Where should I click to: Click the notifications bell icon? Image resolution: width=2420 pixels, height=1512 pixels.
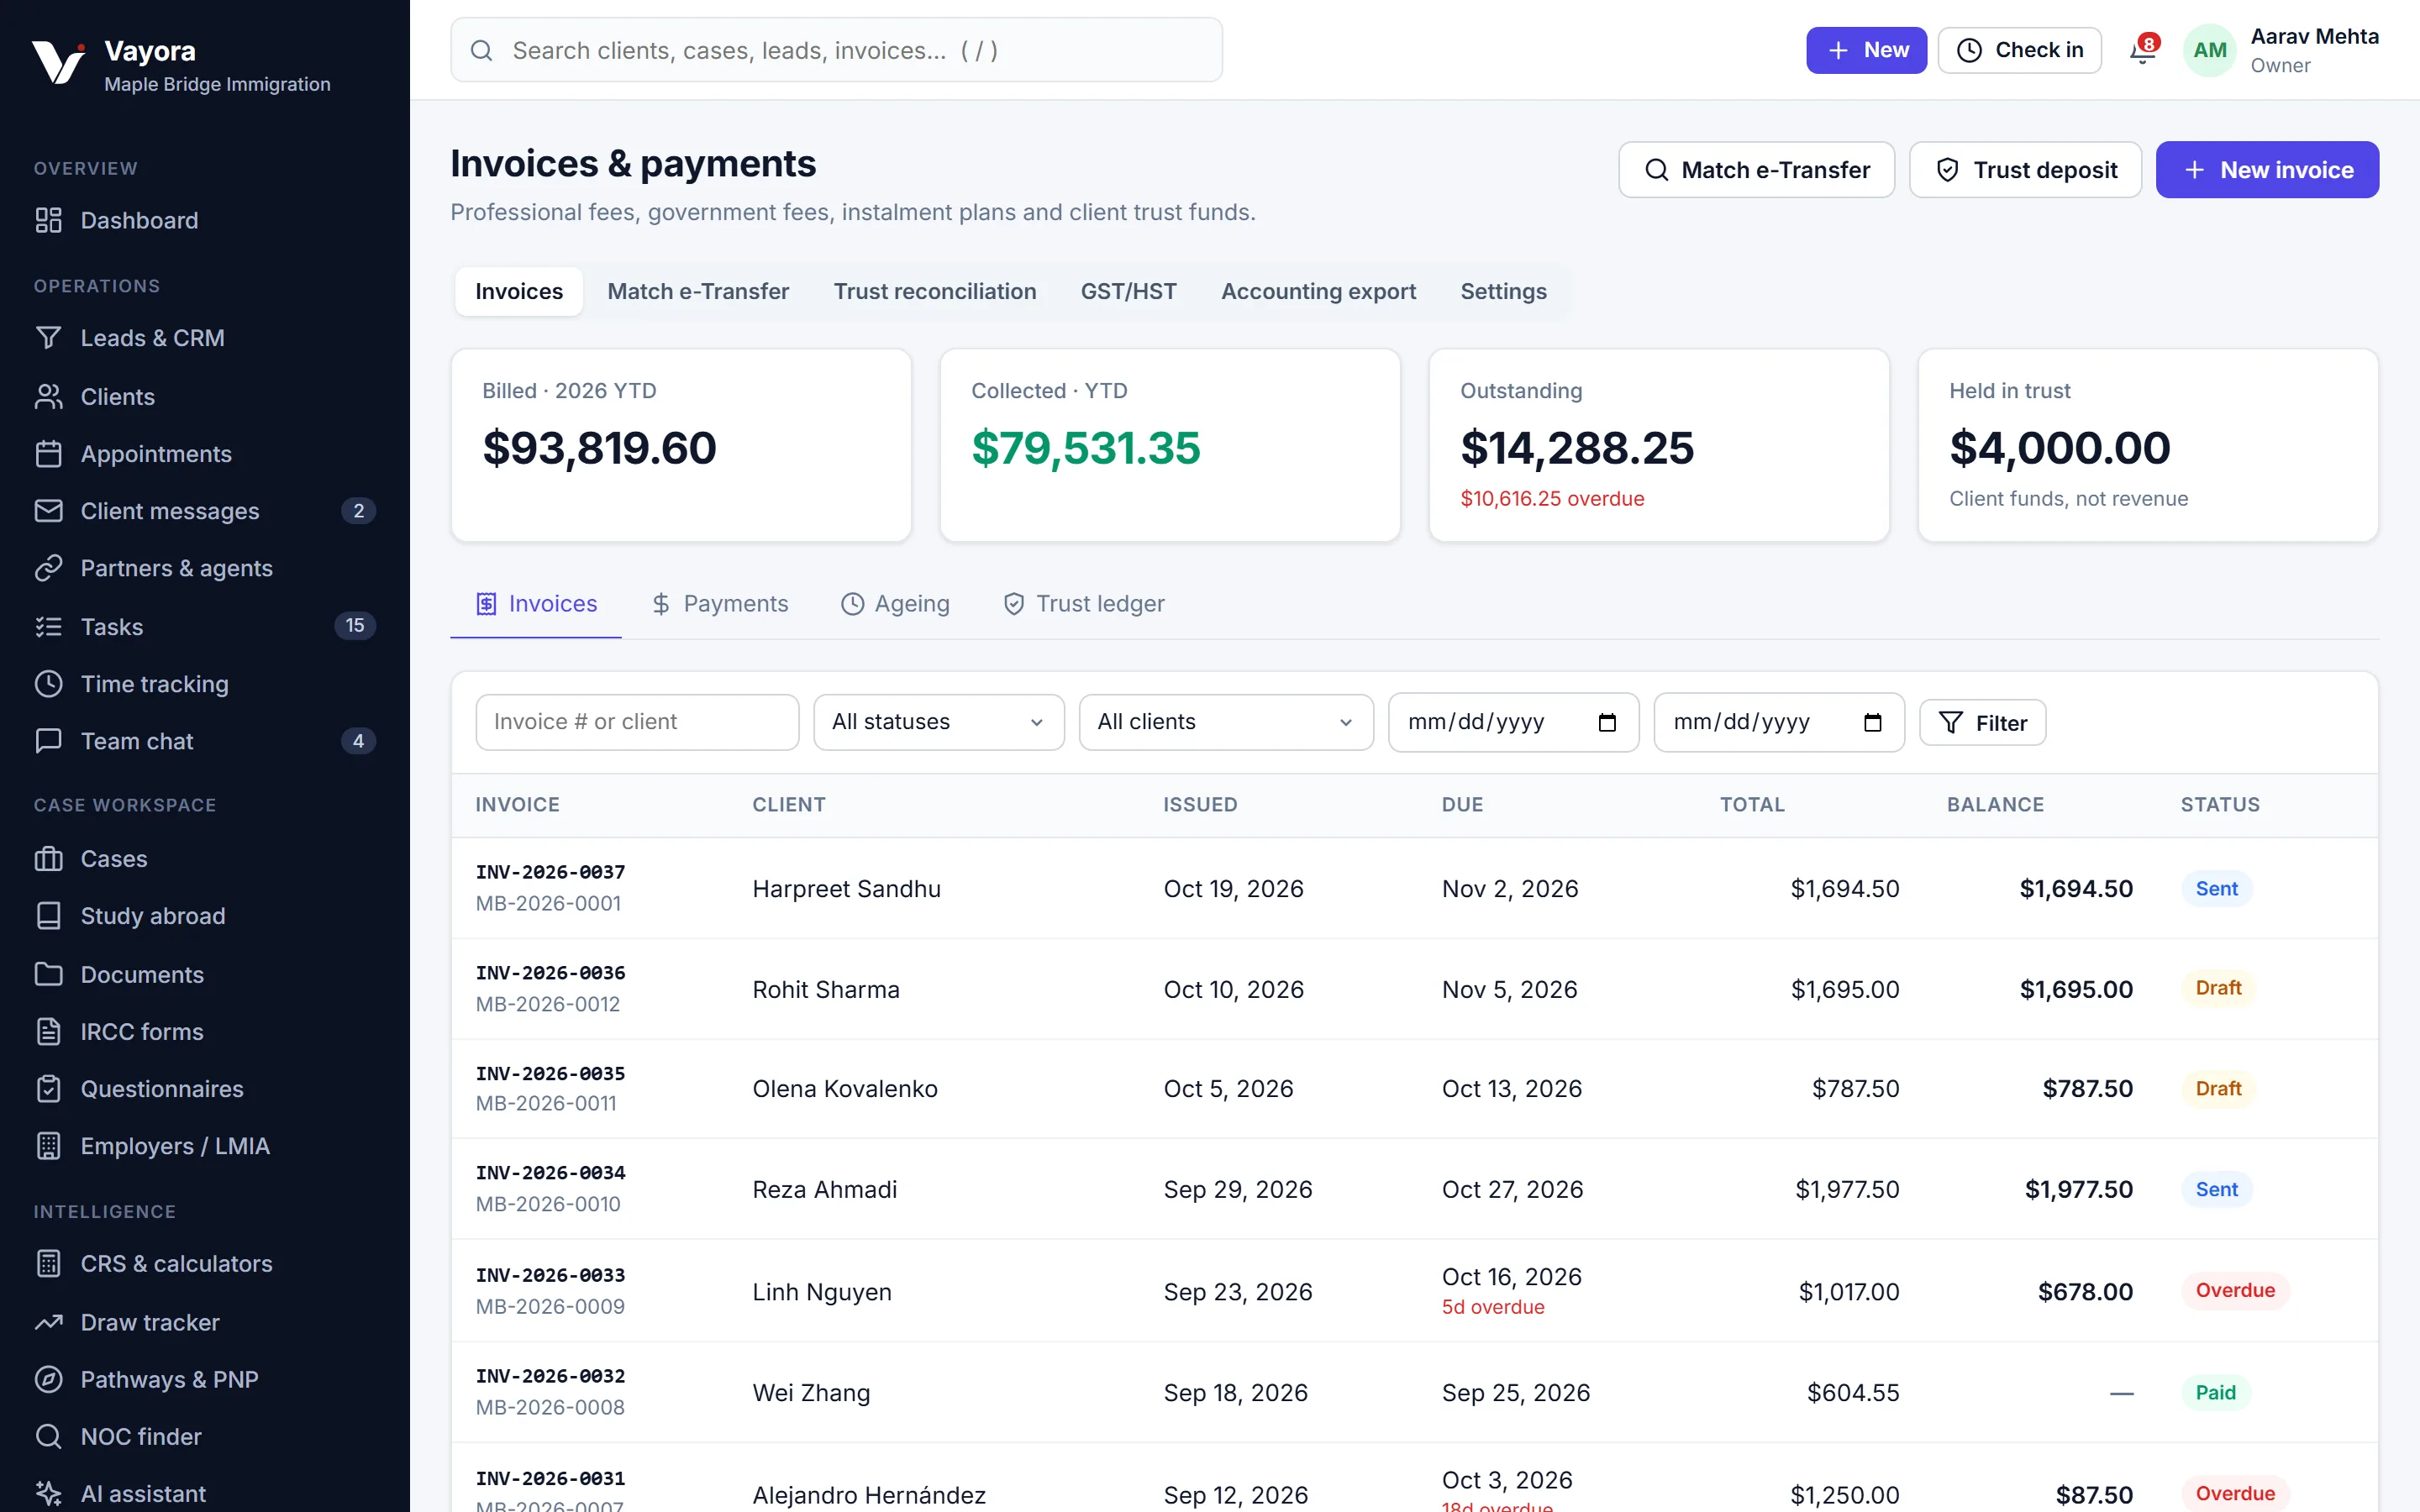pyautogui.click(x=2142, y=51)
